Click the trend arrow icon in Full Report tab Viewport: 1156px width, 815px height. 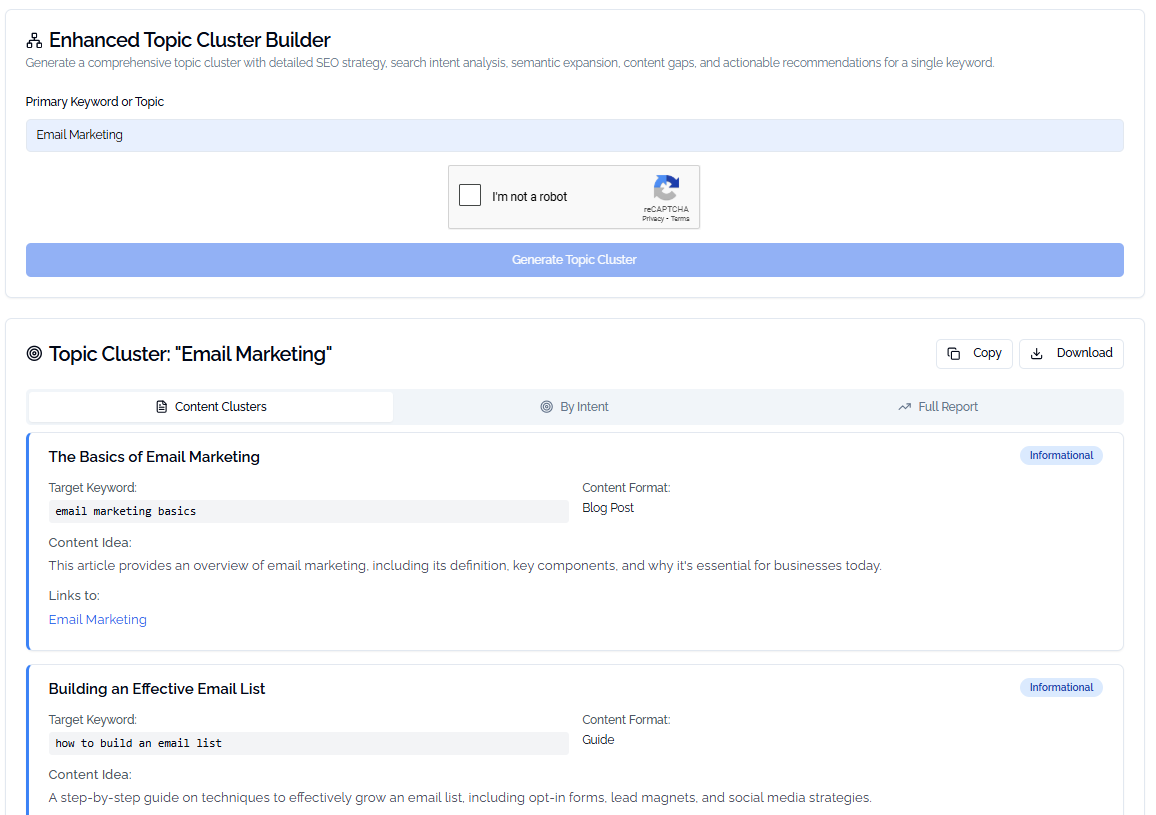tap(905, 407)
